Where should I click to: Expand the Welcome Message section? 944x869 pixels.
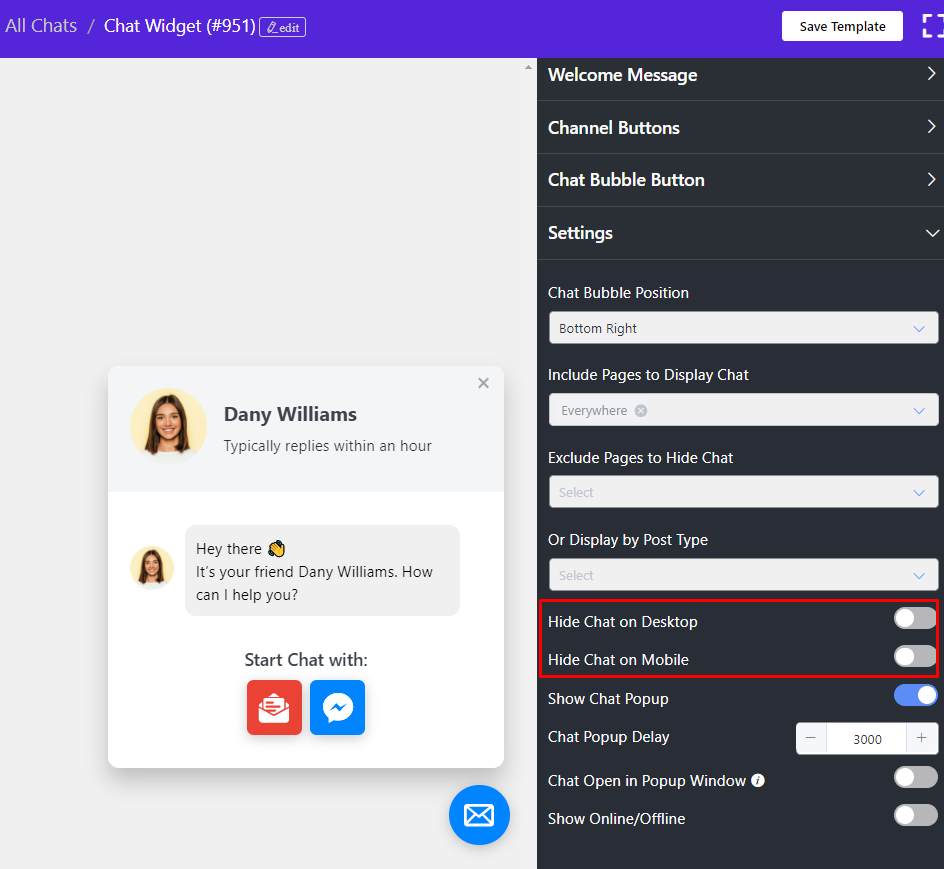(741, 75)
